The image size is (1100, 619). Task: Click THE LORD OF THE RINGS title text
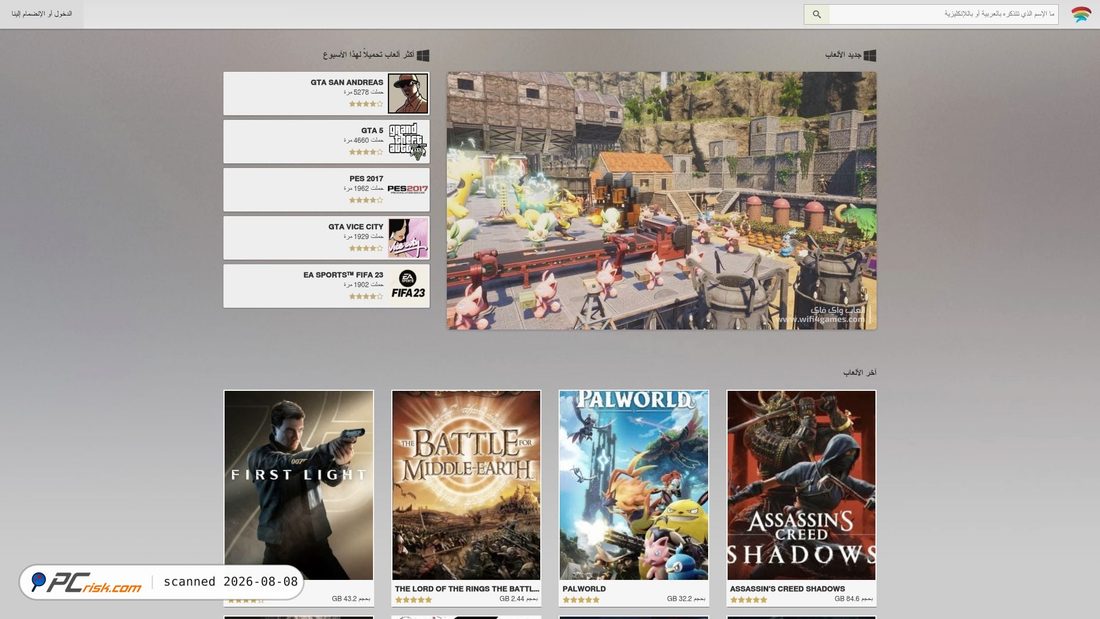(x=467, y=589)
